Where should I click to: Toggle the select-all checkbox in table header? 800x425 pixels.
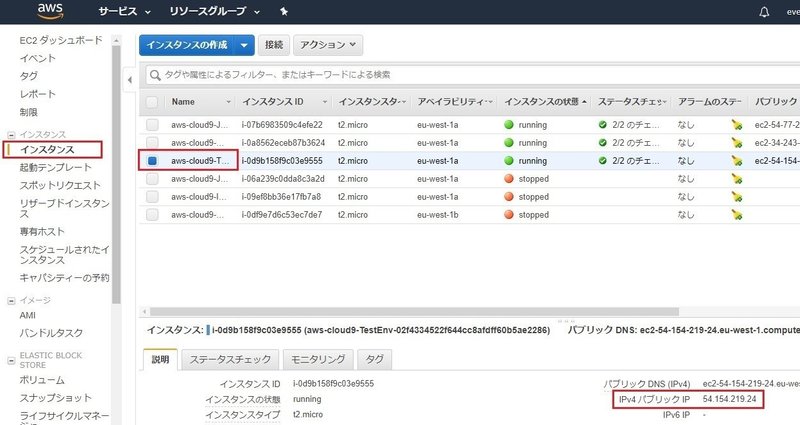tap(152, 102)
